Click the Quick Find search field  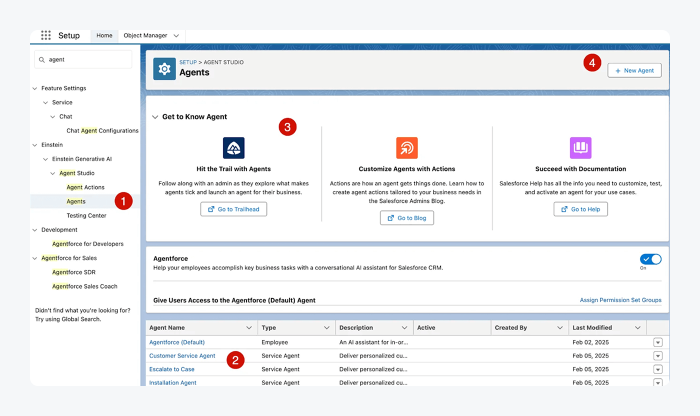(x=83, y=59)
